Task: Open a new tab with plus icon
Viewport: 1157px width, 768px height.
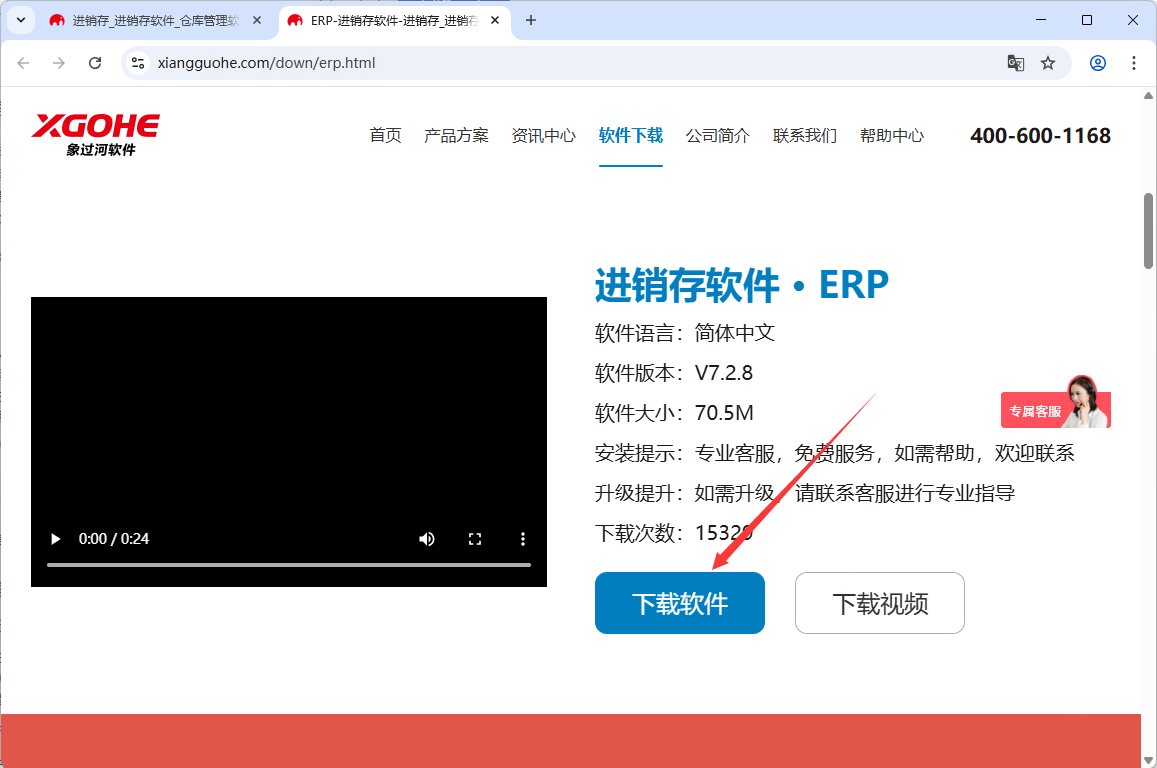Action: [531, 21]
